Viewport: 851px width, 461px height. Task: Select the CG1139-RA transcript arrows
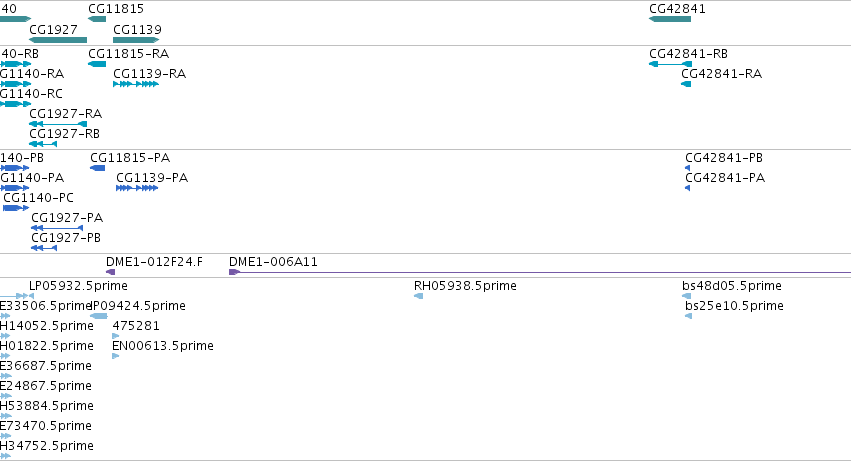pos(136,84)
